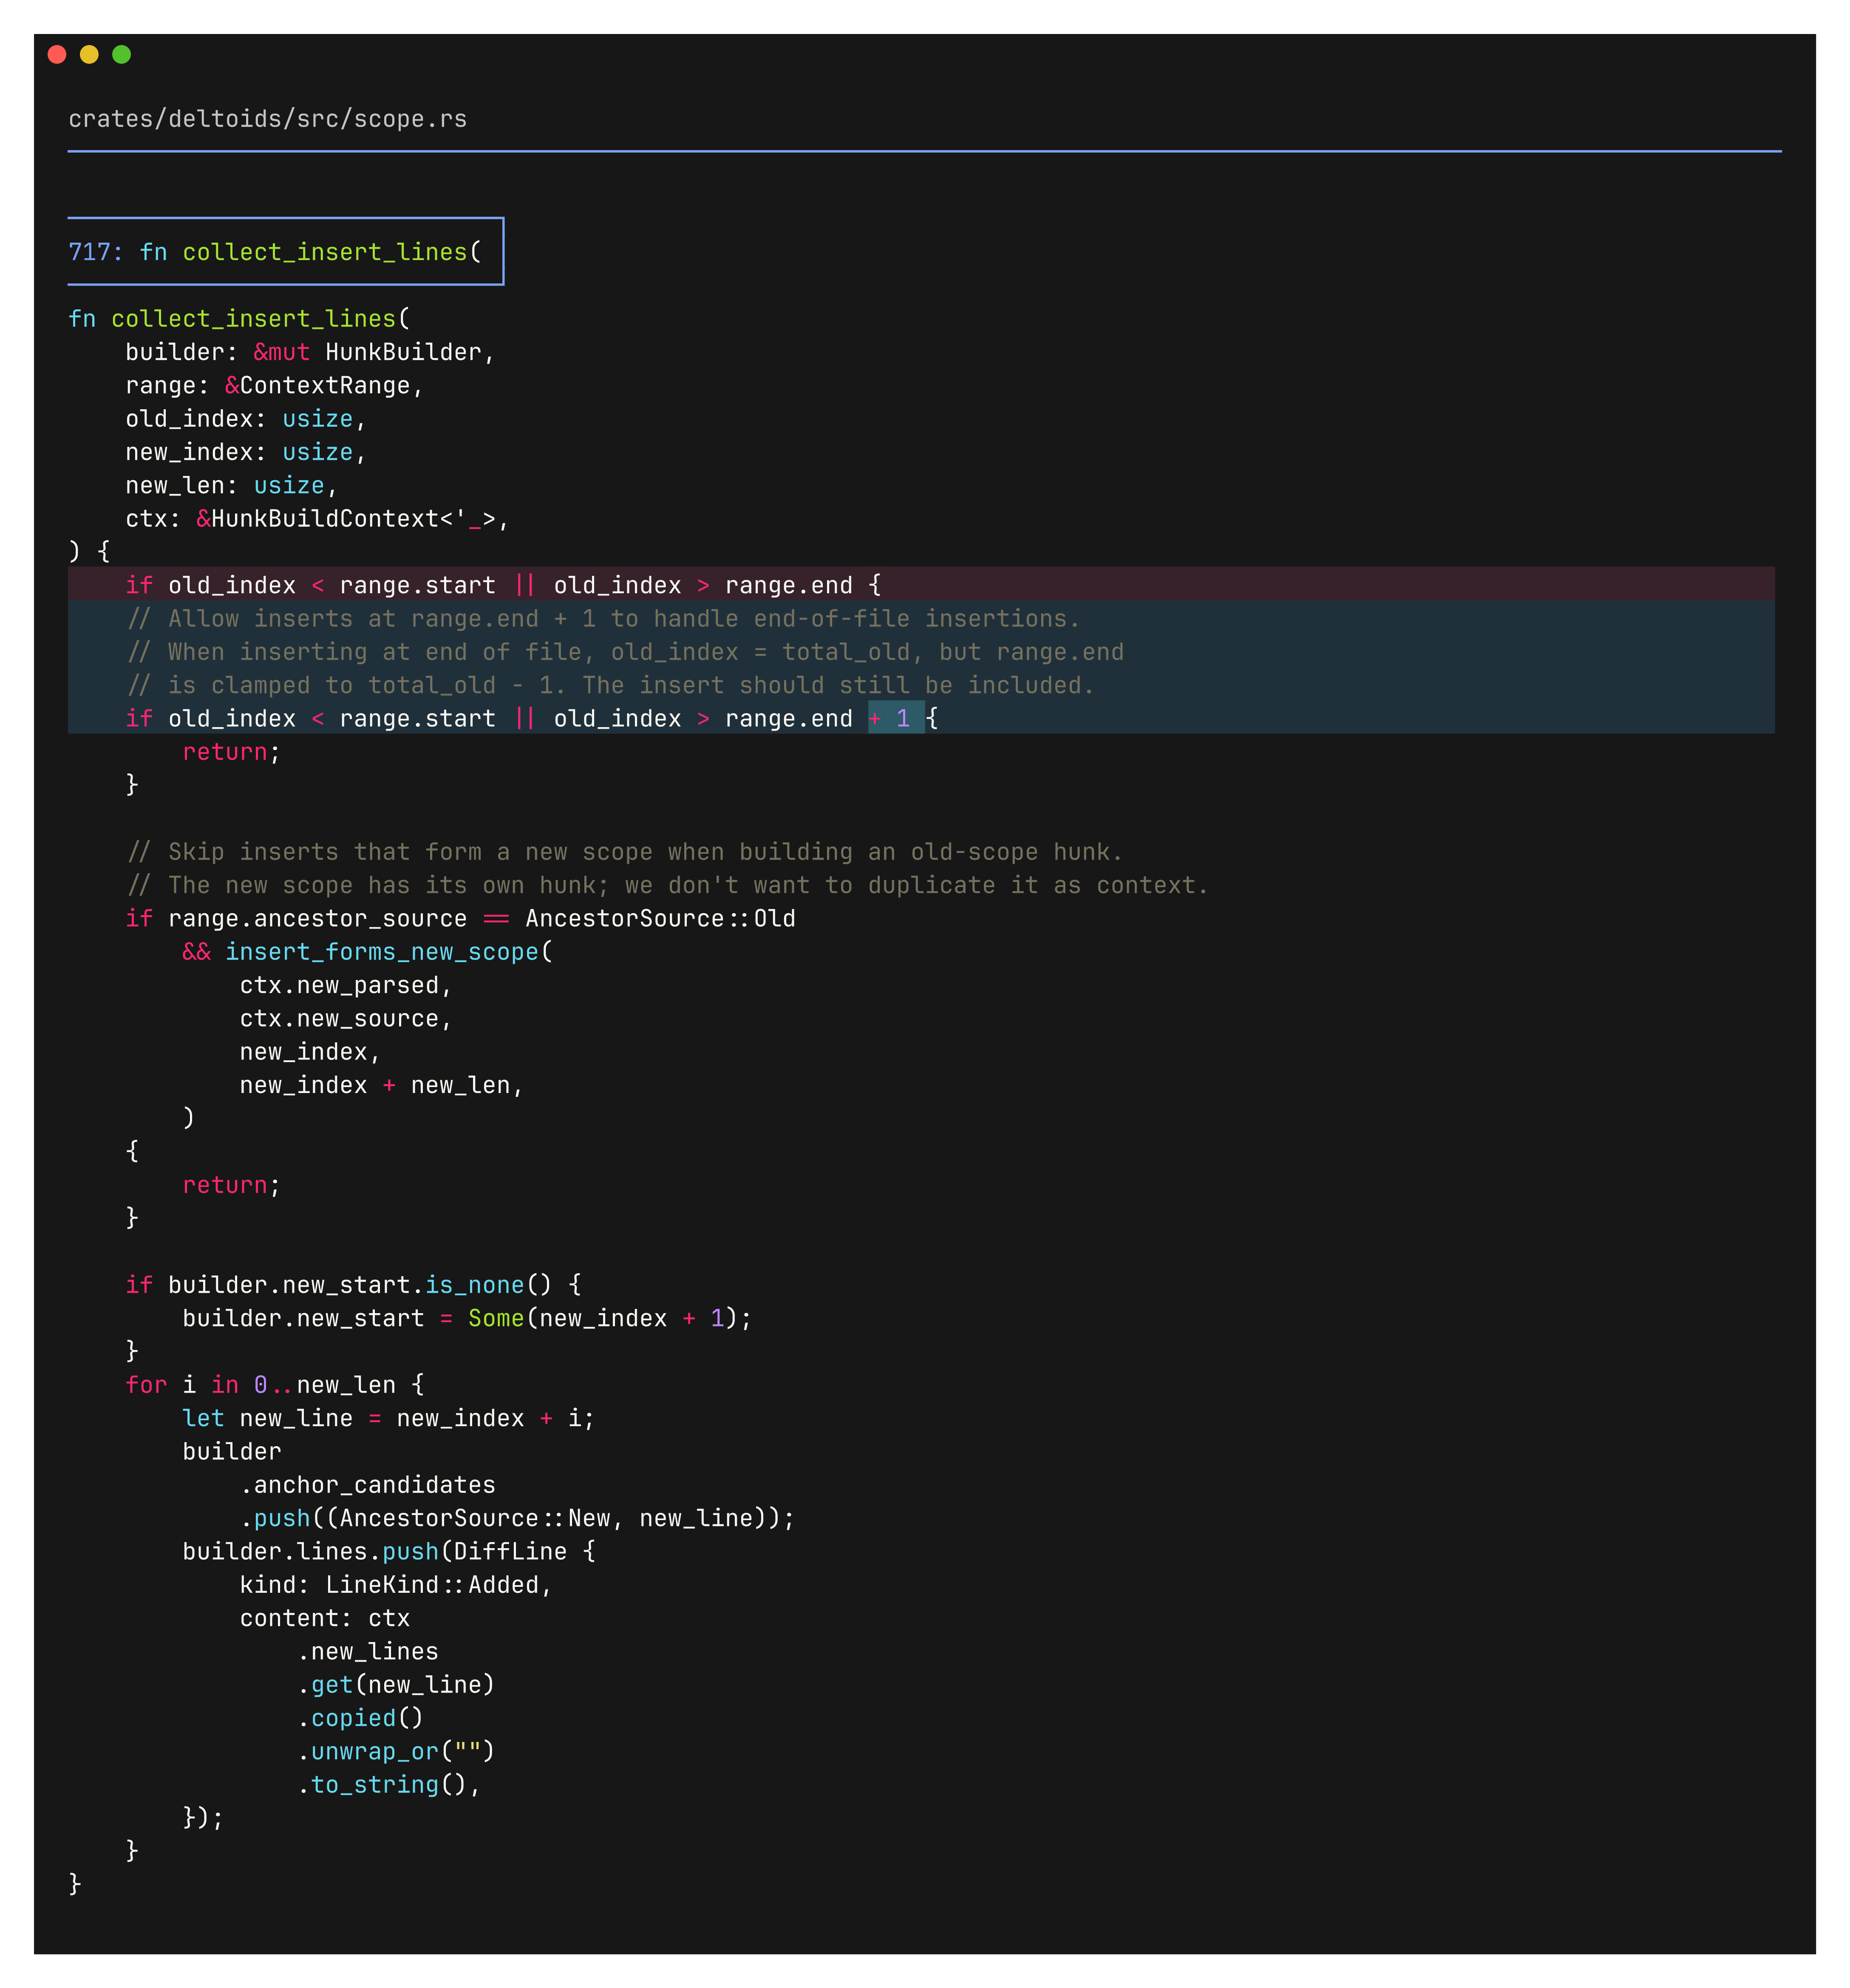
Task: Click the 'new_index: usize,' parameter line
Action: (x=246, y=452)
